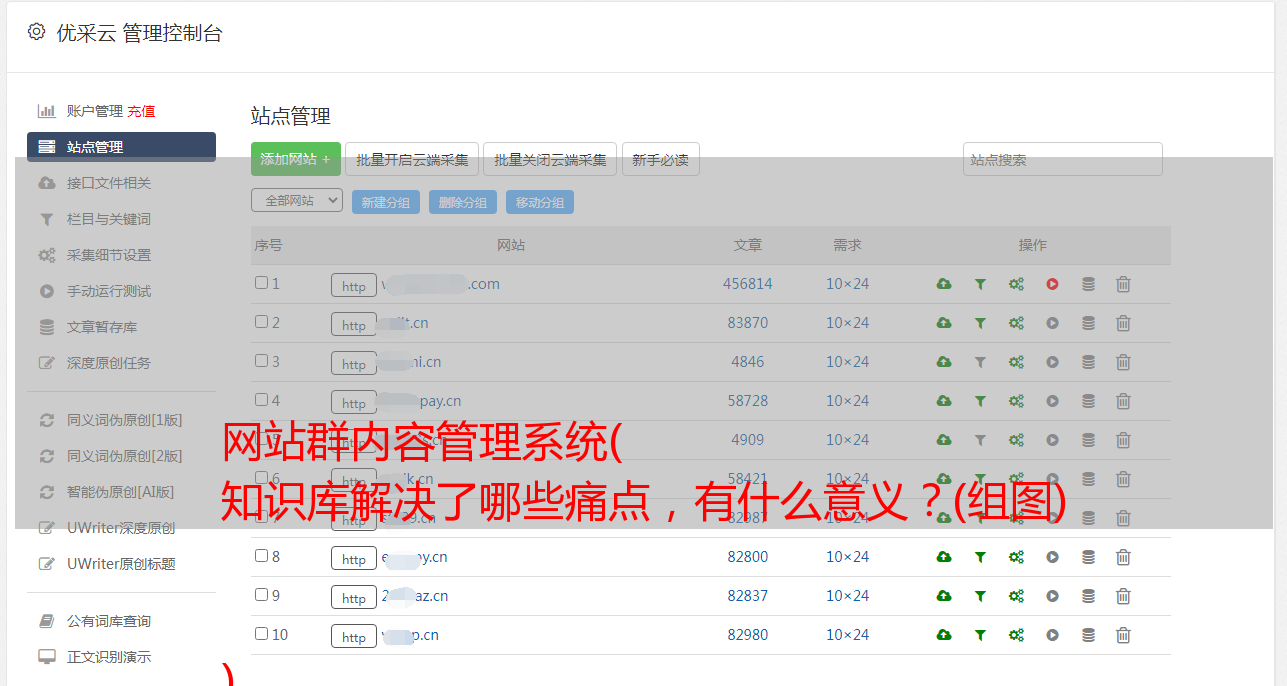Viewport: 1287px width, 686px height.
Task: Open collection settings gears for row 1
Action: (1016, 284)
